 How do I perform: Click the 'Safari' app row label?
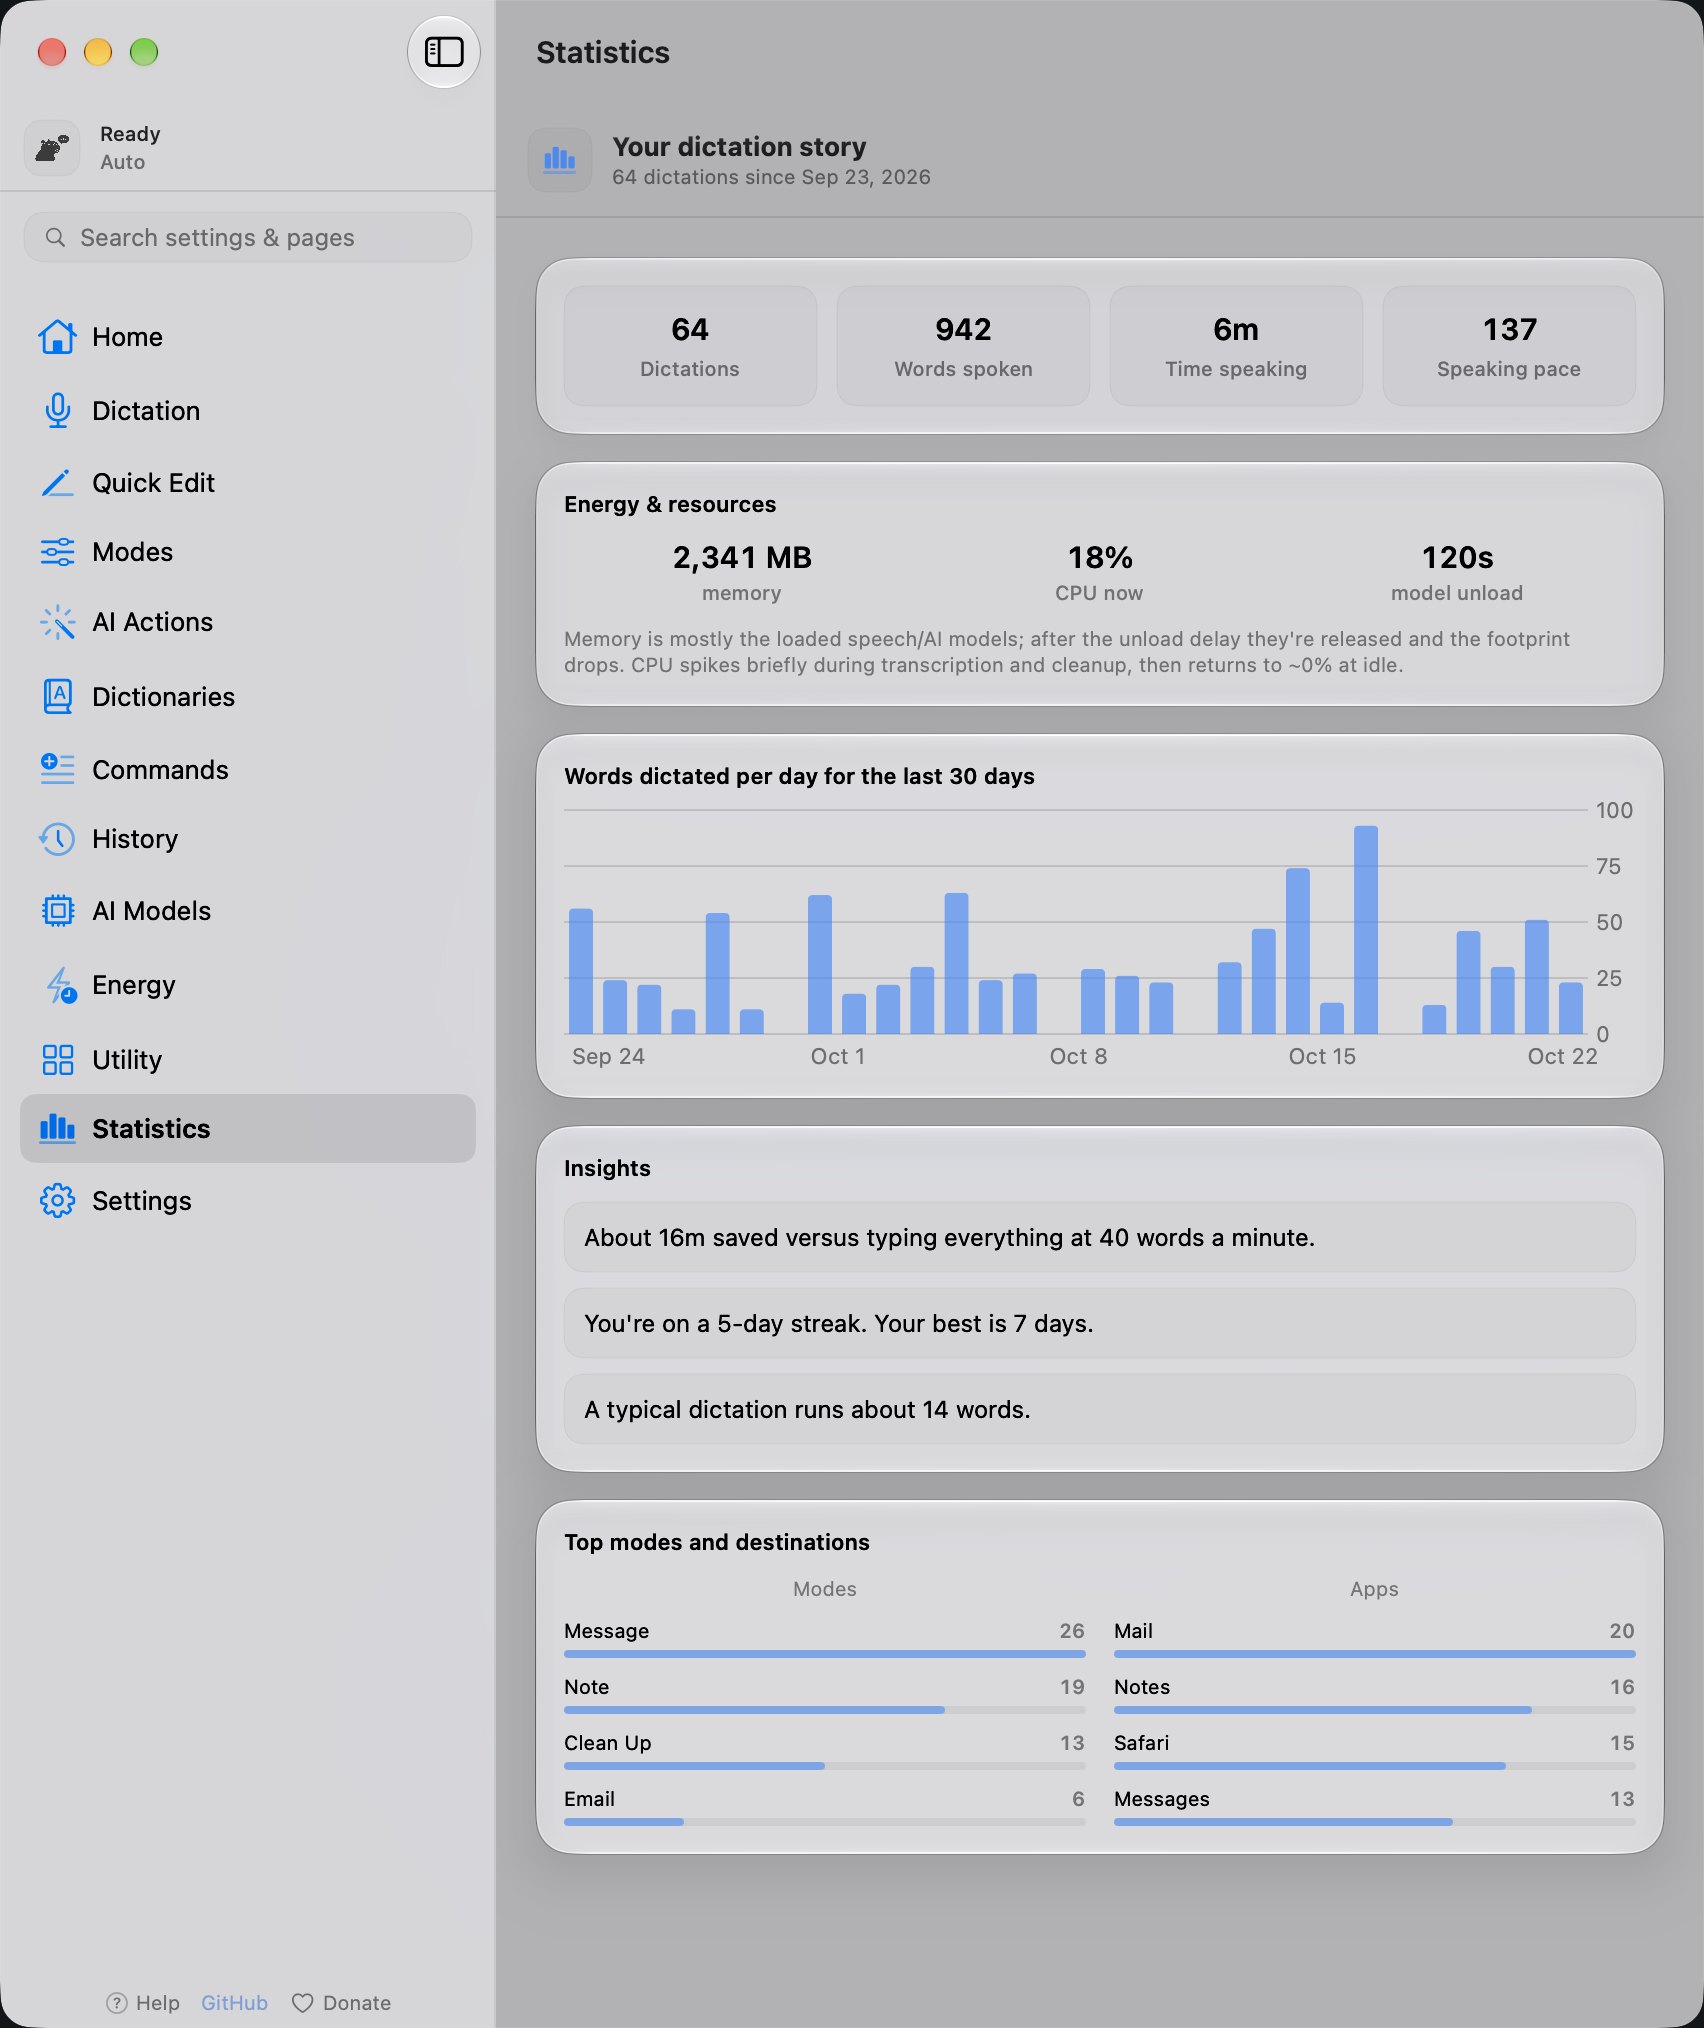pyautogui.click(x=1142, y=1743)
